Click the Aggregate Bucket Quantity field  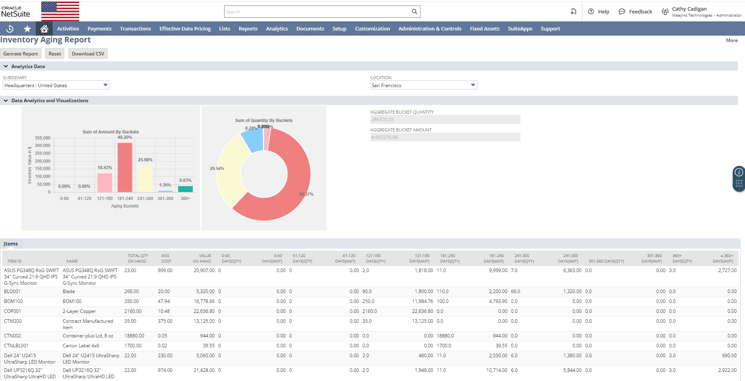click(x=445, y=120)
